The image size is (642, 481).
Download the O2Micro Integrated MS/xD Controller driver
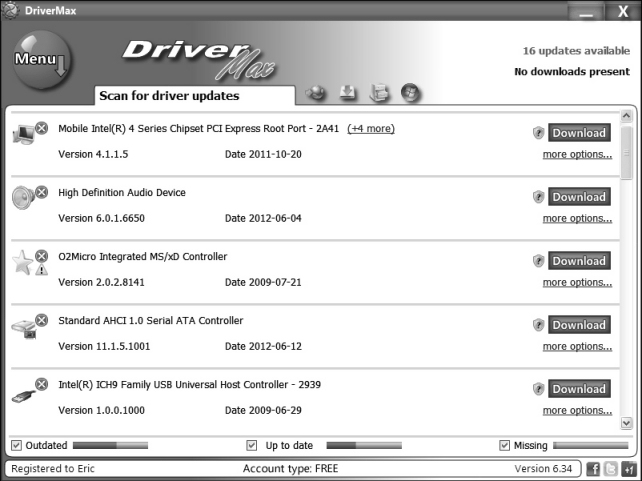(x=579, y=261)
